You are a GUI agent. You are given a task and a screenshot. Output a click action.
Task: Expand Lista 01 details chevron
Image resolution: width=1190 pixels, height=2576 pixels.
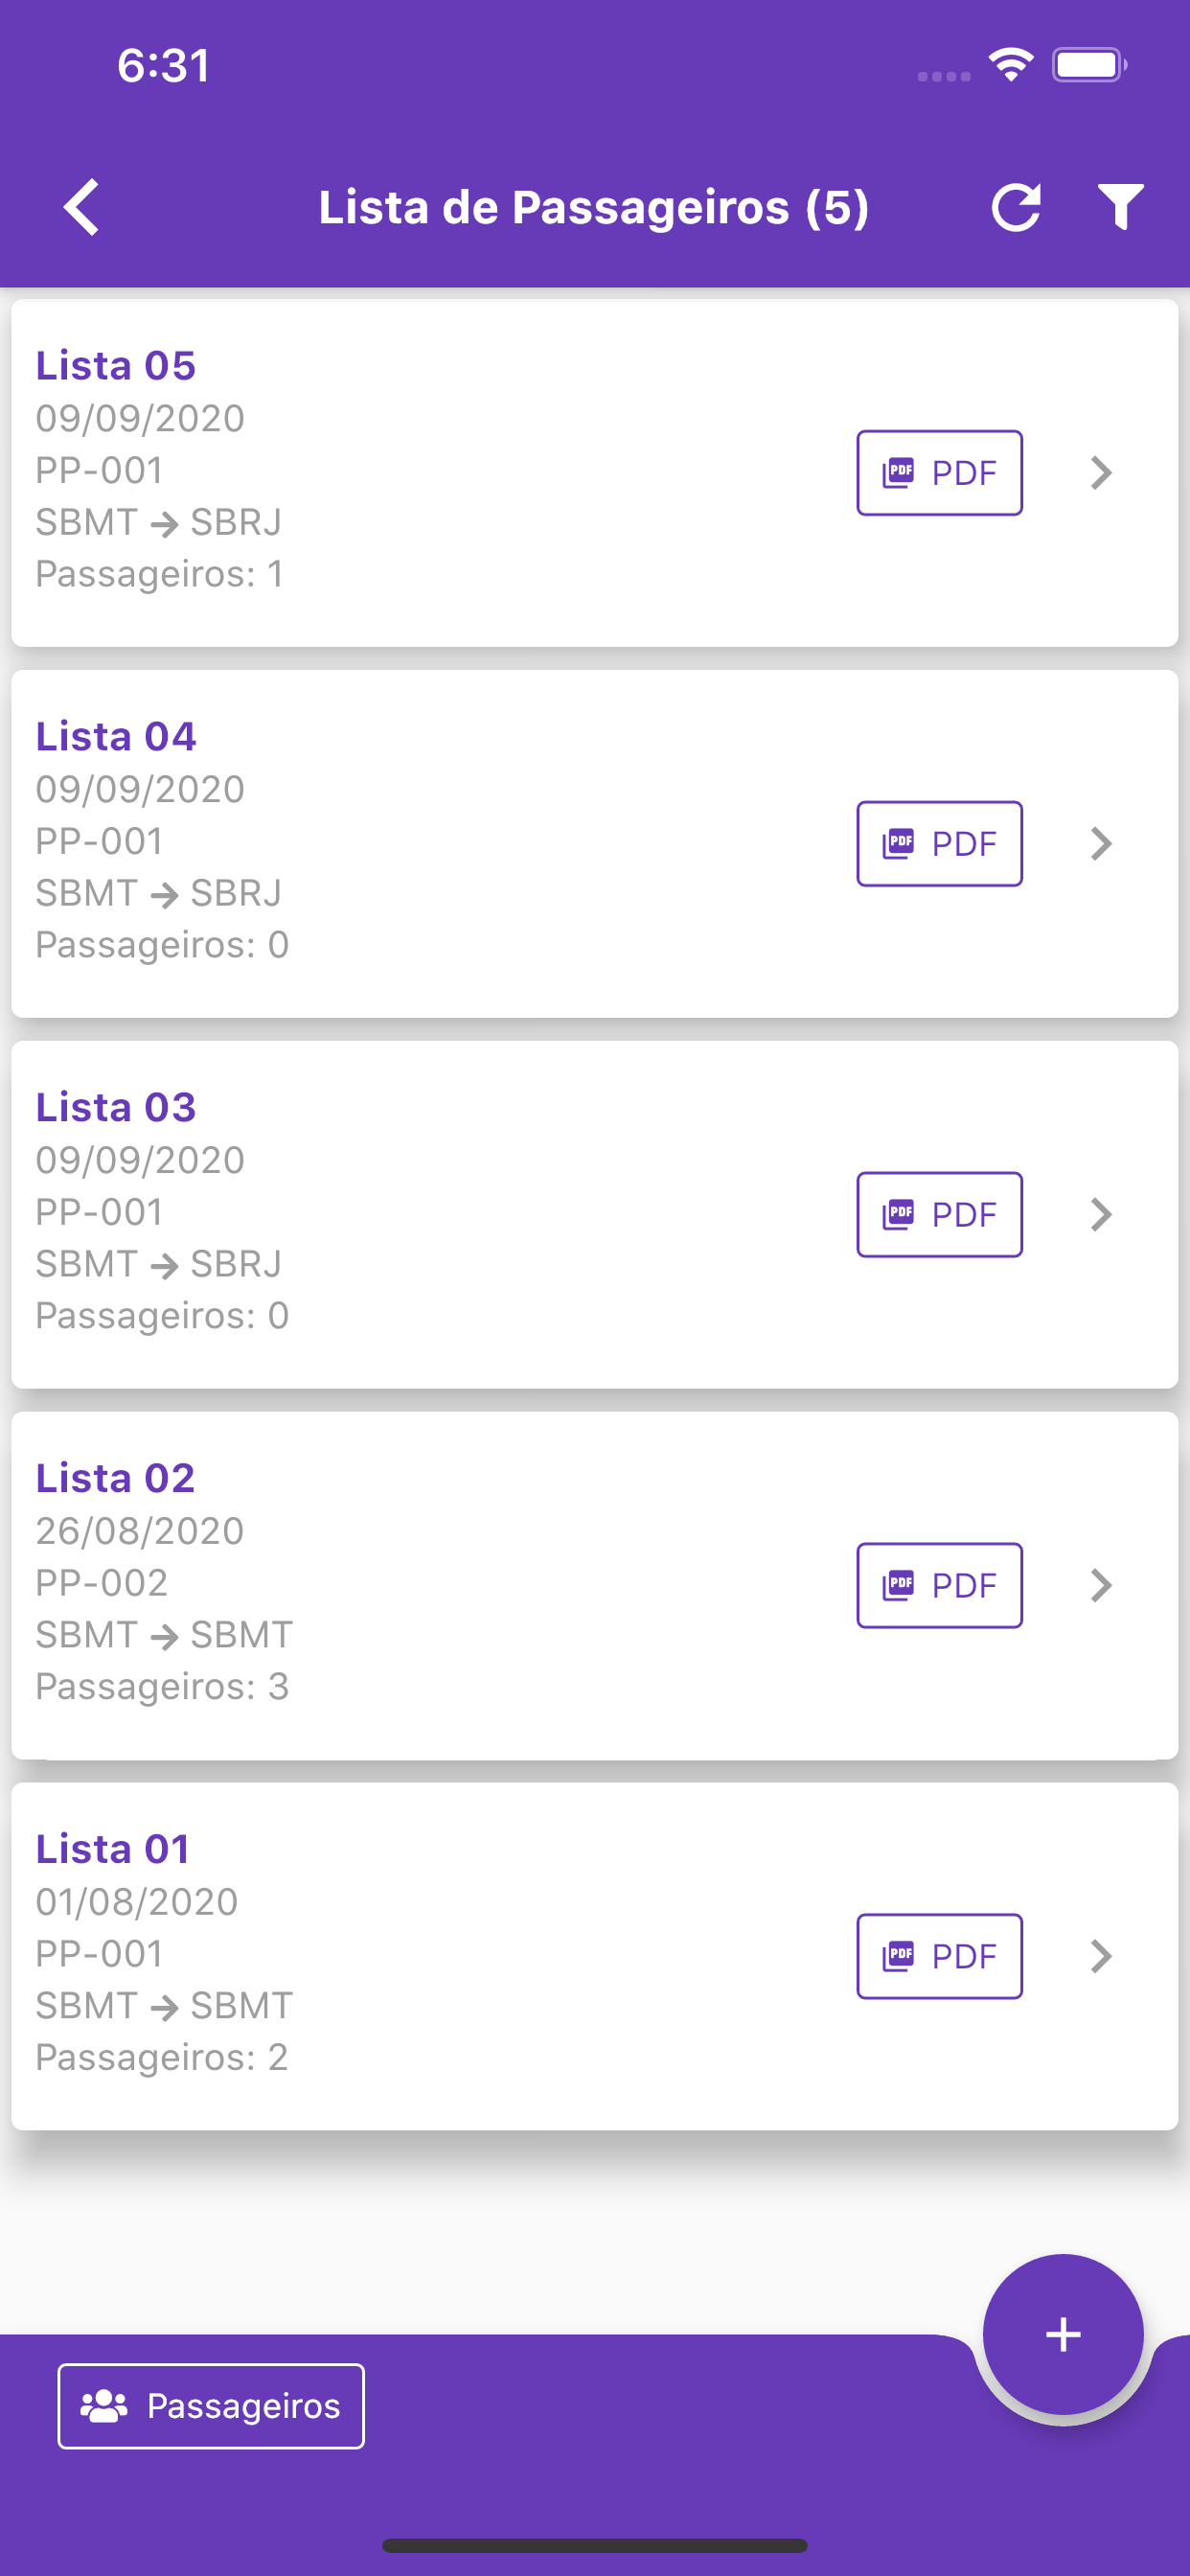1101,1956
